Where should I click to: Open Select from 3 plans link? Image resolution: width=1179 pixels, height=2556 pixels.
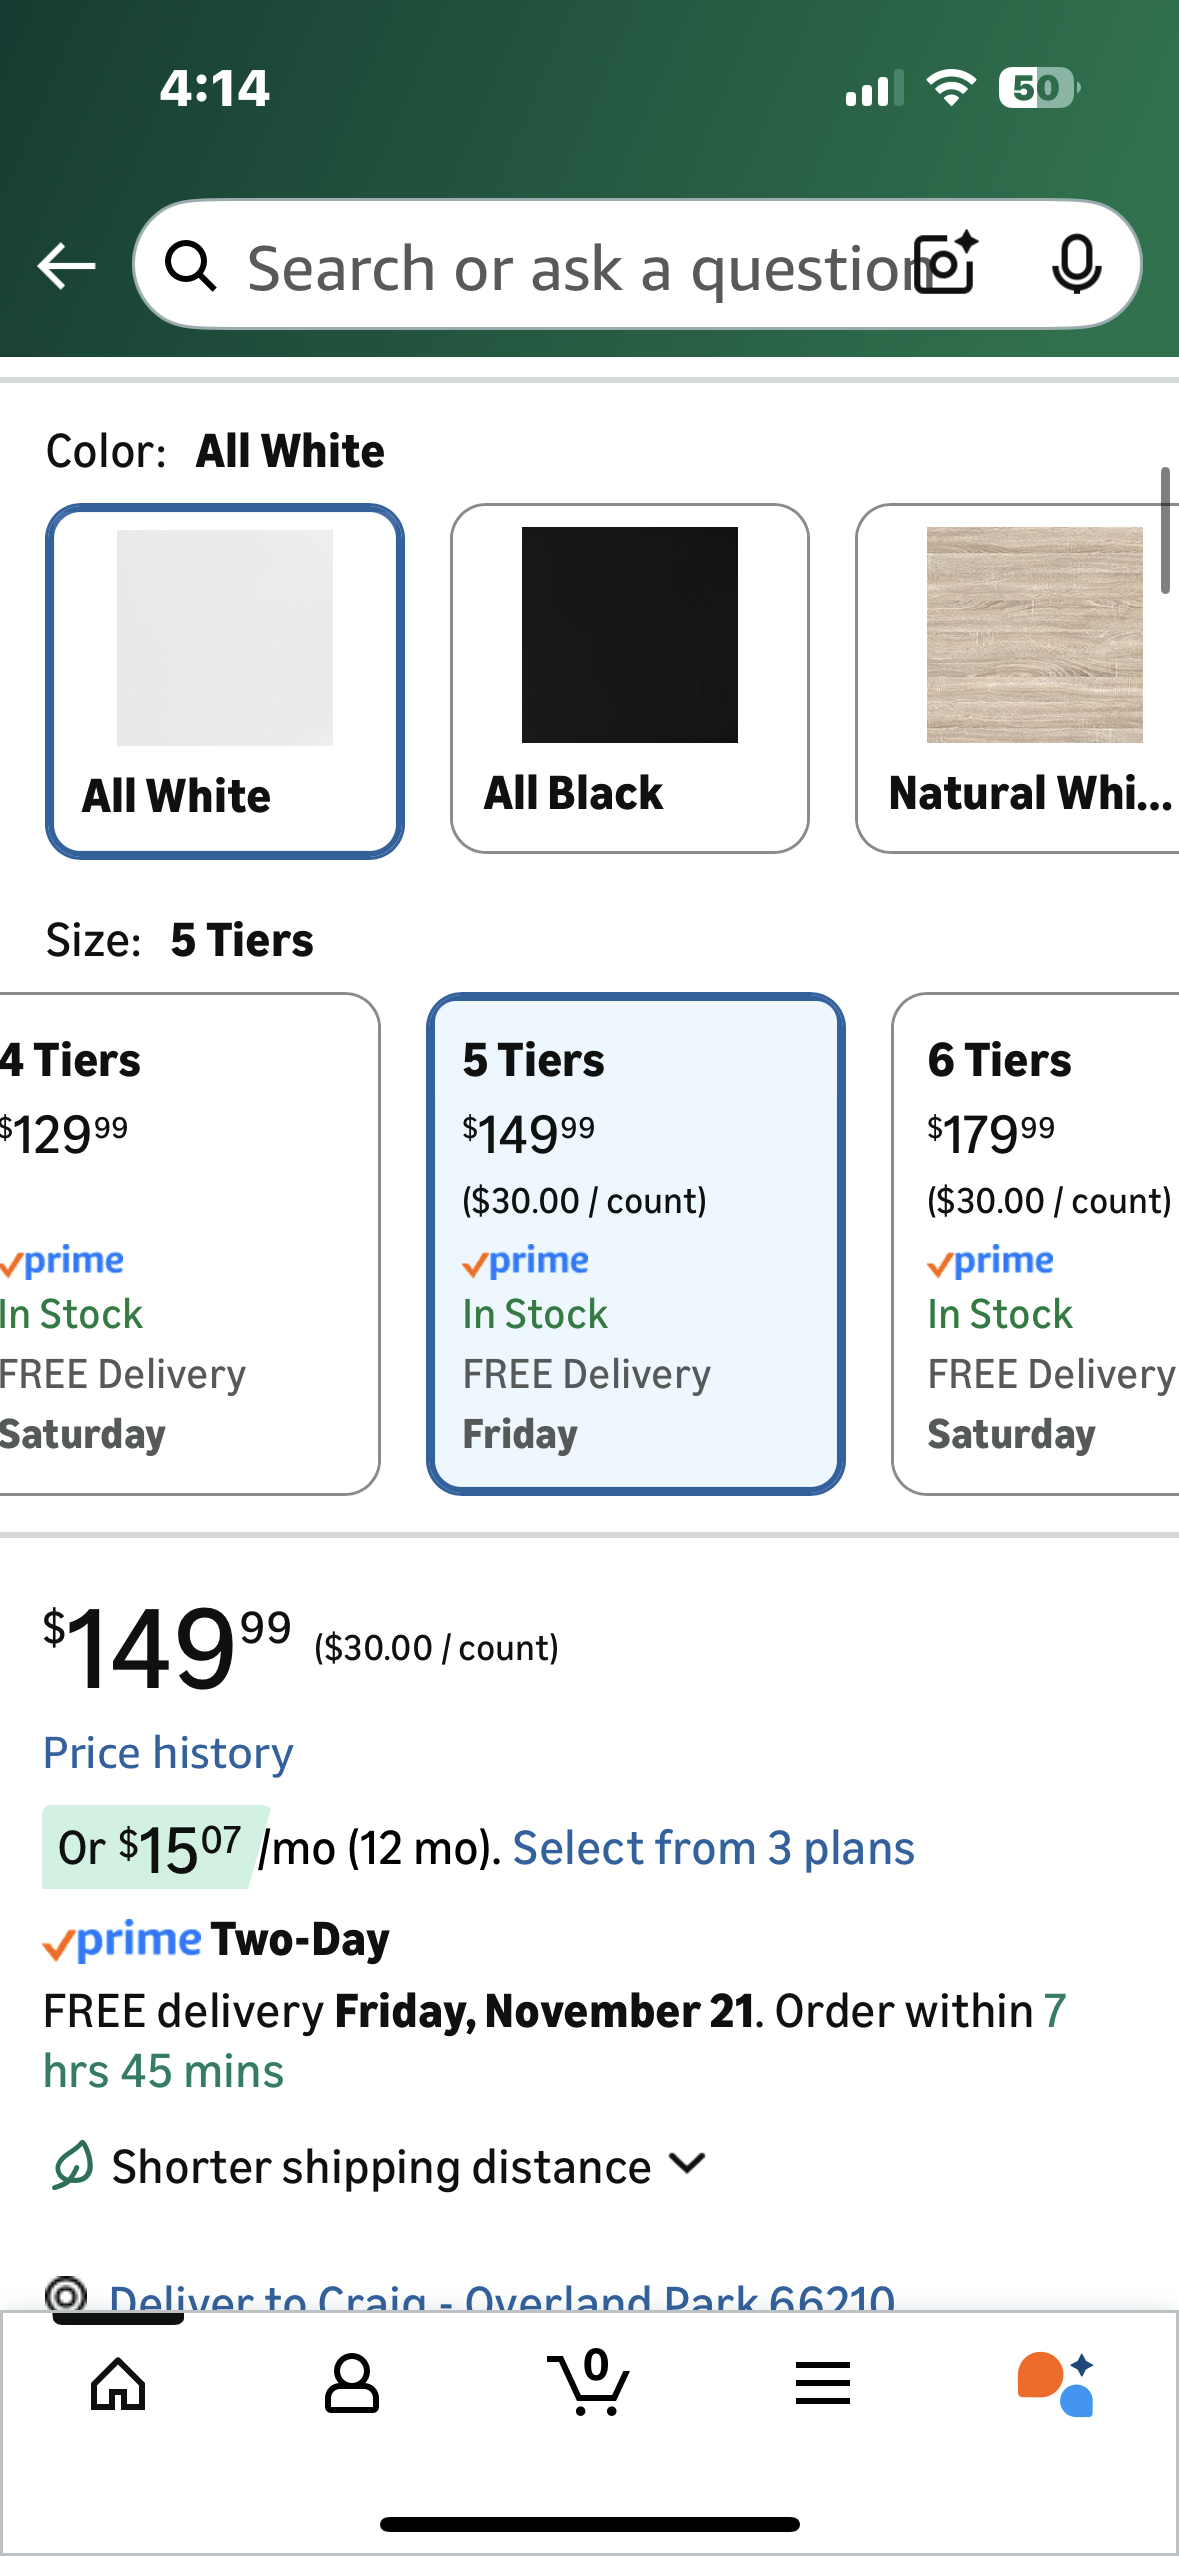[x=713, y=1848]
